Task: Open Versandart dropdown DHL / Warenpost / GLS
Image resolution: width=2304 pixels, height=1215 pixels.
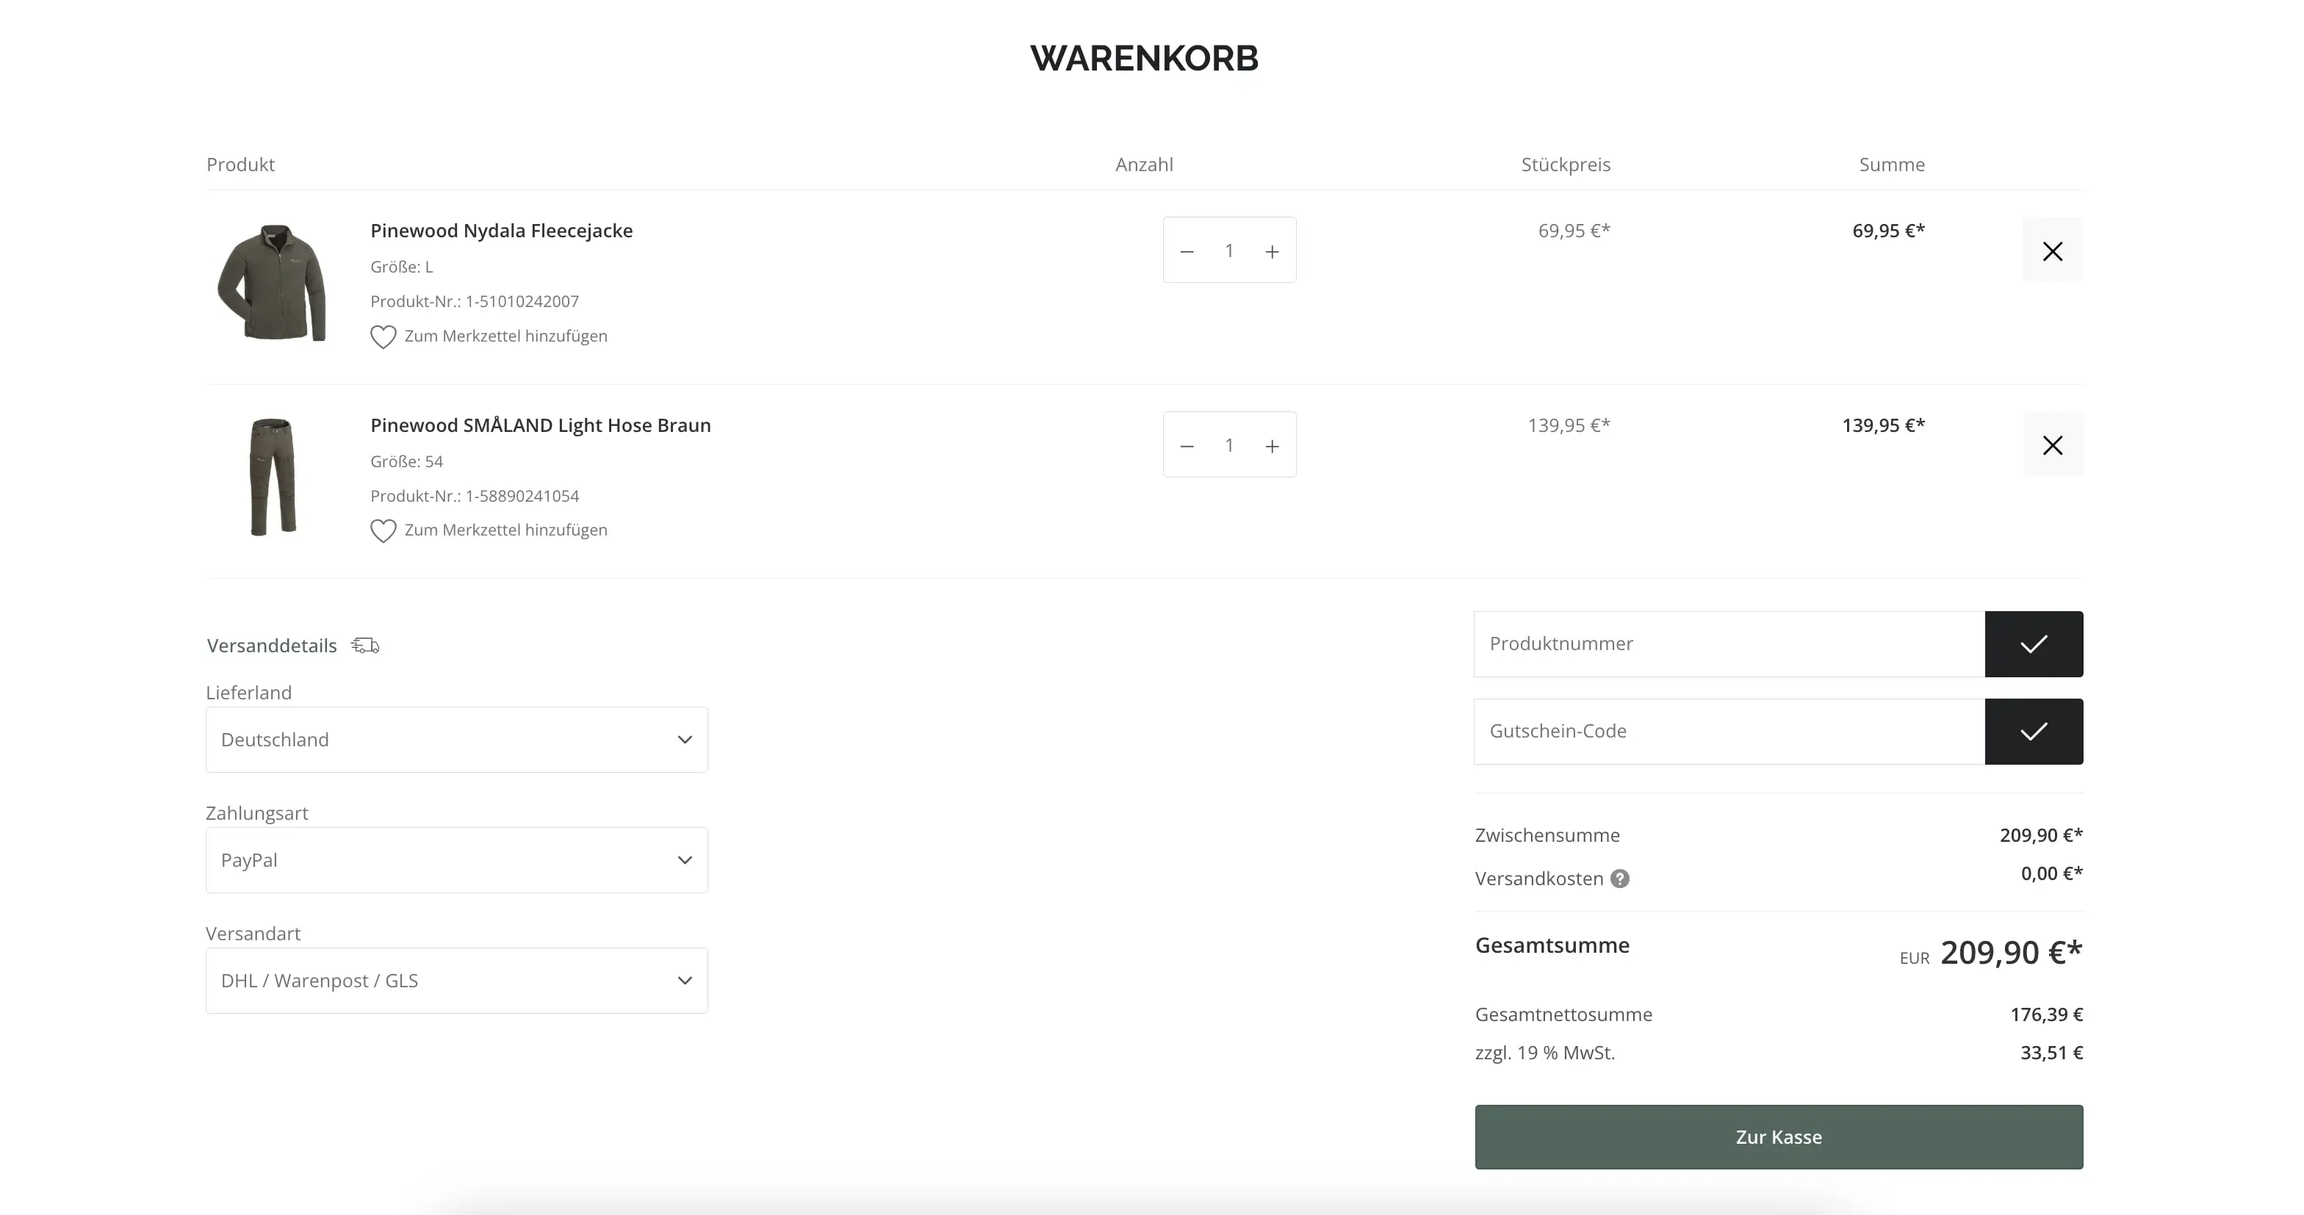Action: click(456, 981)
